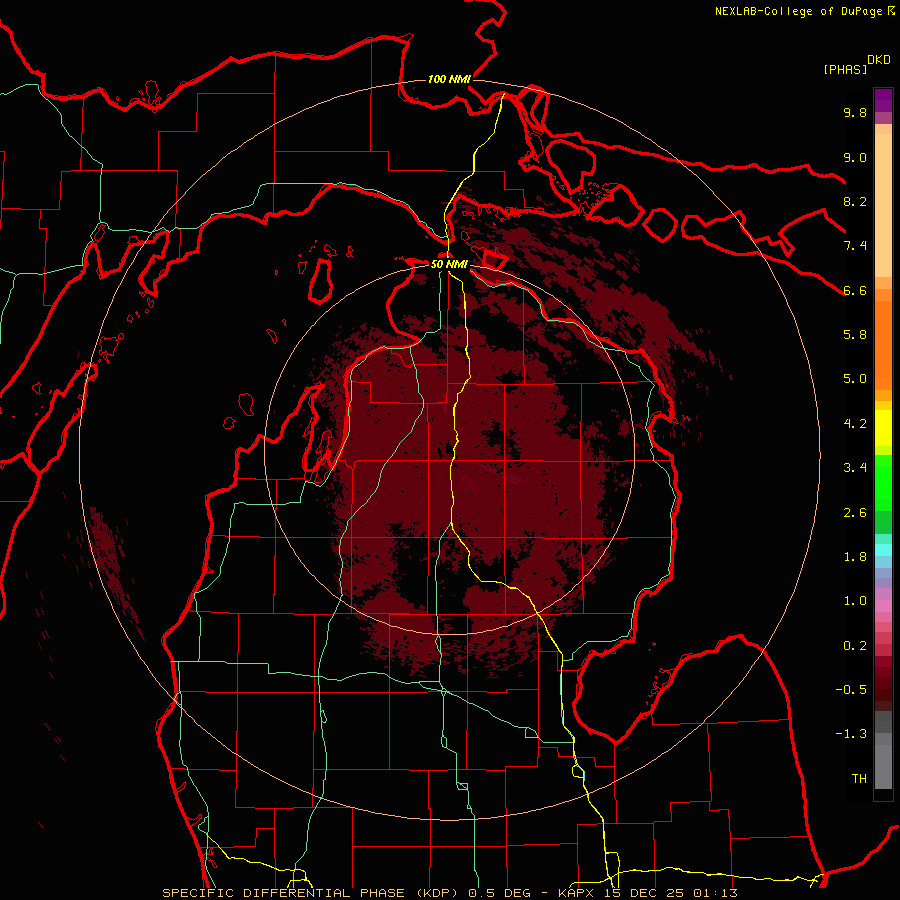
Task: Click the 0.2 scale value
Action: [855, 646]
